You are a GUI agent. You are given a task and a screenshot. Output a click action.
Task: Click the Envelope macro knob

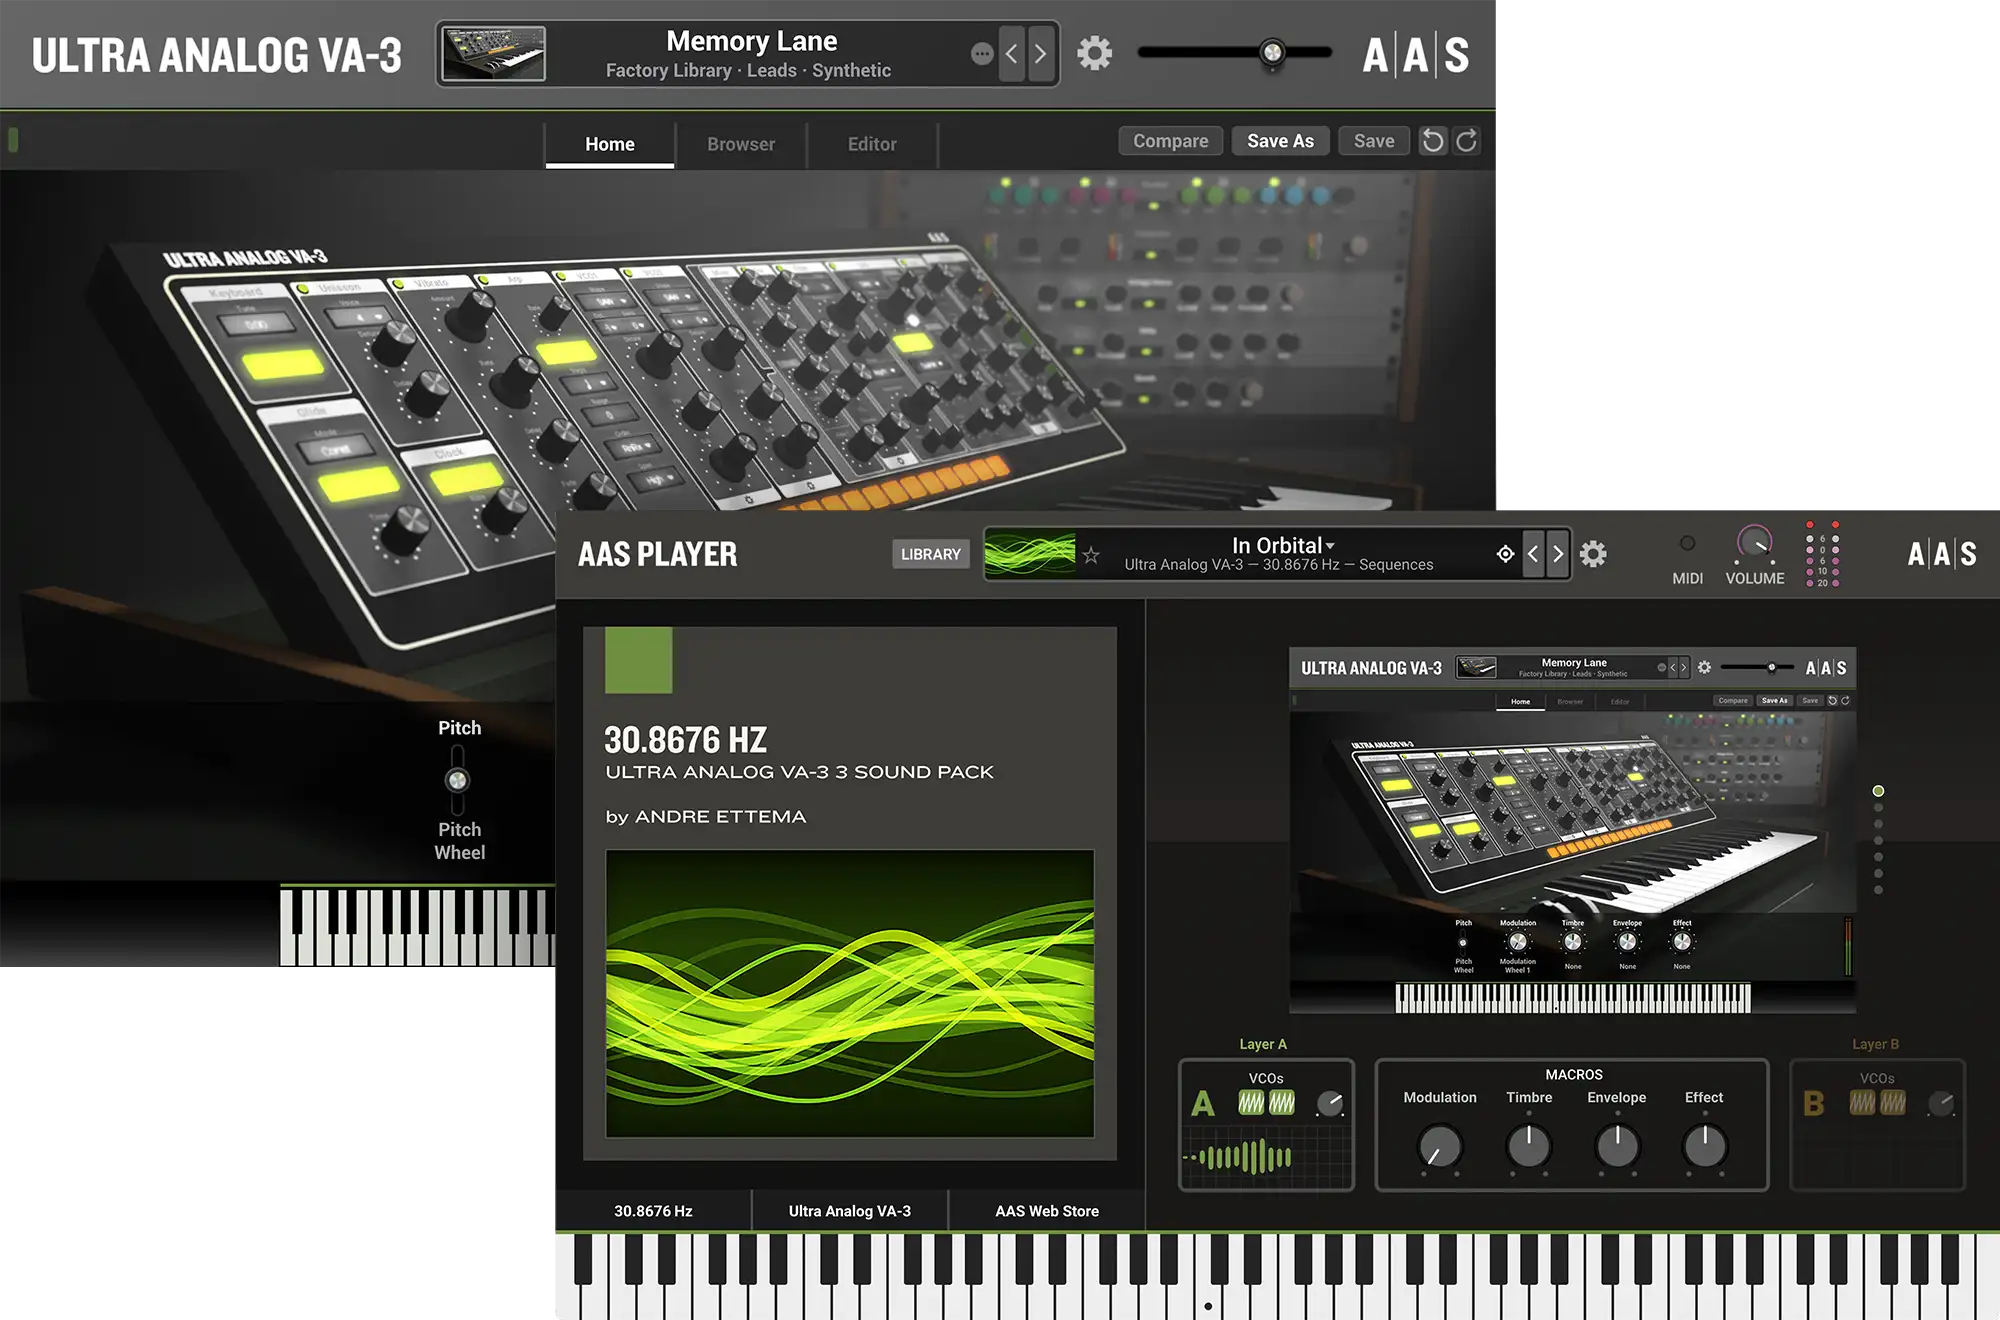coord(1617,1146)
